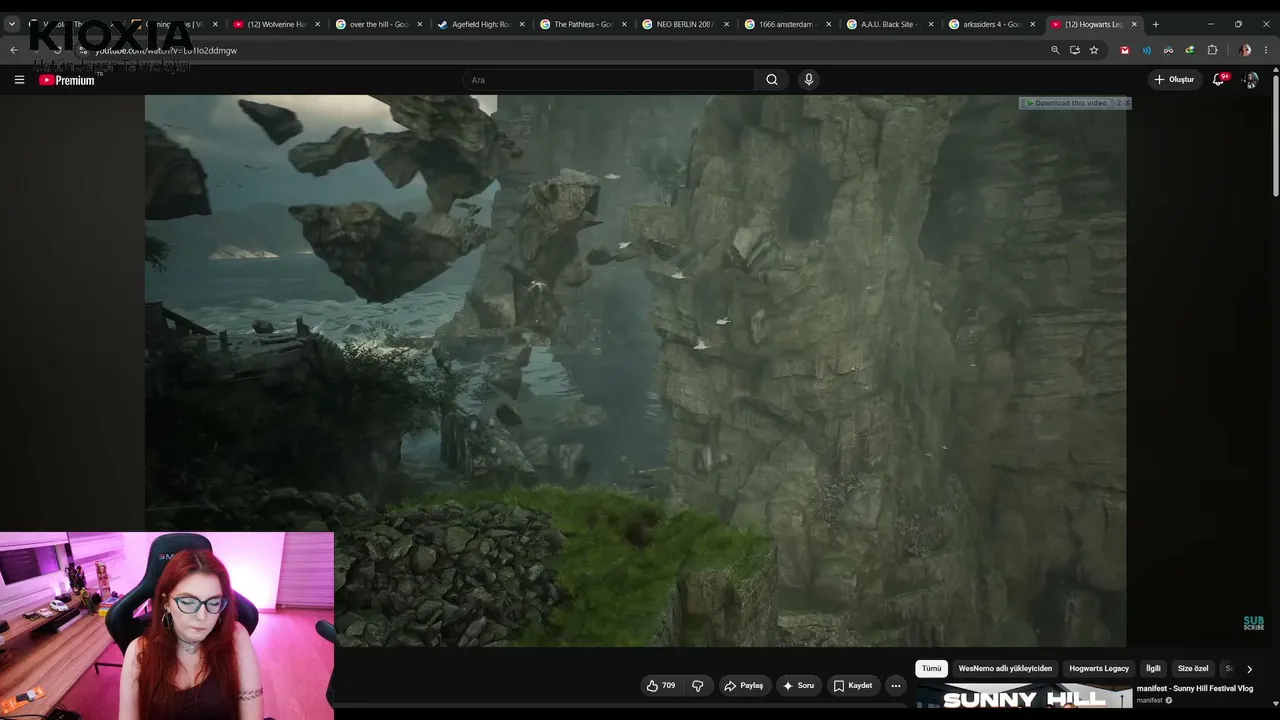1280x720 pixels.
Task: Open help on the Download this video banner
Action: click(1118, 103)
